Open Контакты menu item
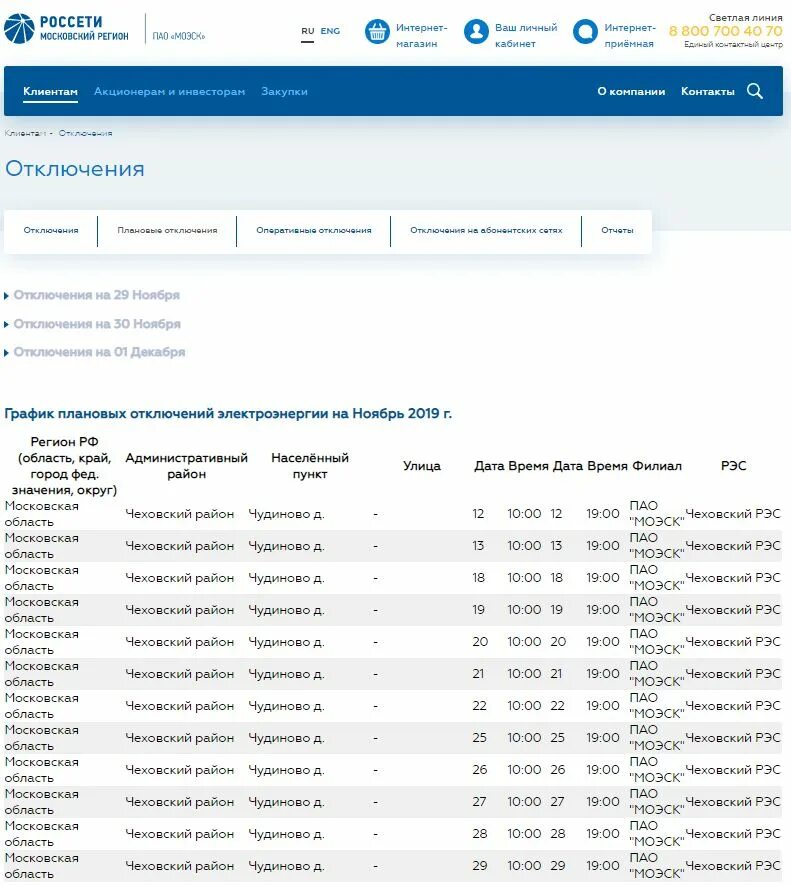Image resolution: width=791 pixels, height=885 pixels. tap(707, 91)
